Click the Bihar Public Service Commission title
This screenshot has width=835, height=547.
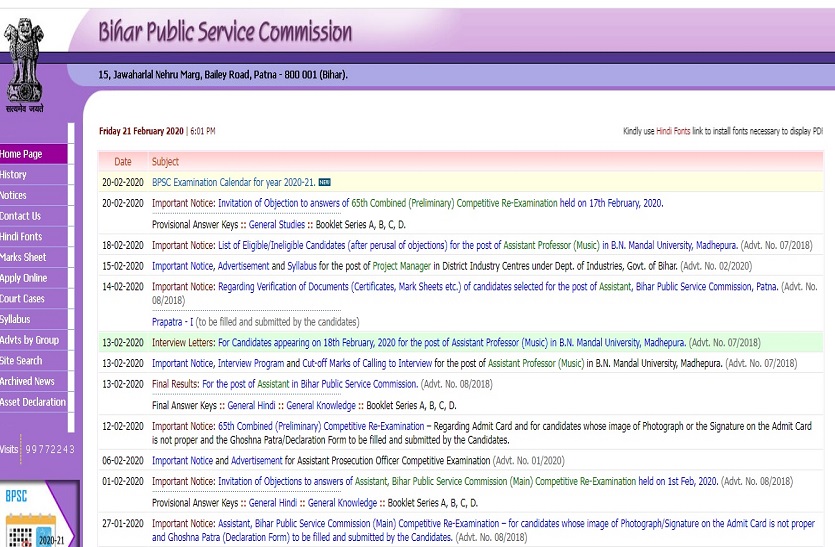click(225, 32)
